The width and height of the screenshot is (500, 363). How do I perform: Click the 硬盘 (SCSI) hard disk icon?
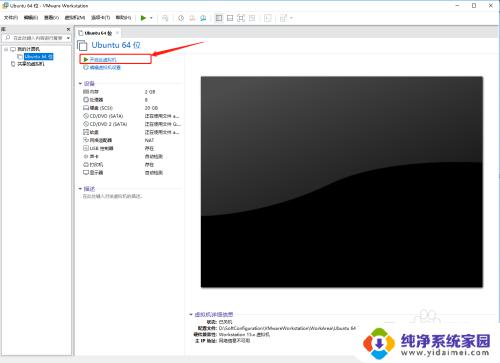pos(86,108)
